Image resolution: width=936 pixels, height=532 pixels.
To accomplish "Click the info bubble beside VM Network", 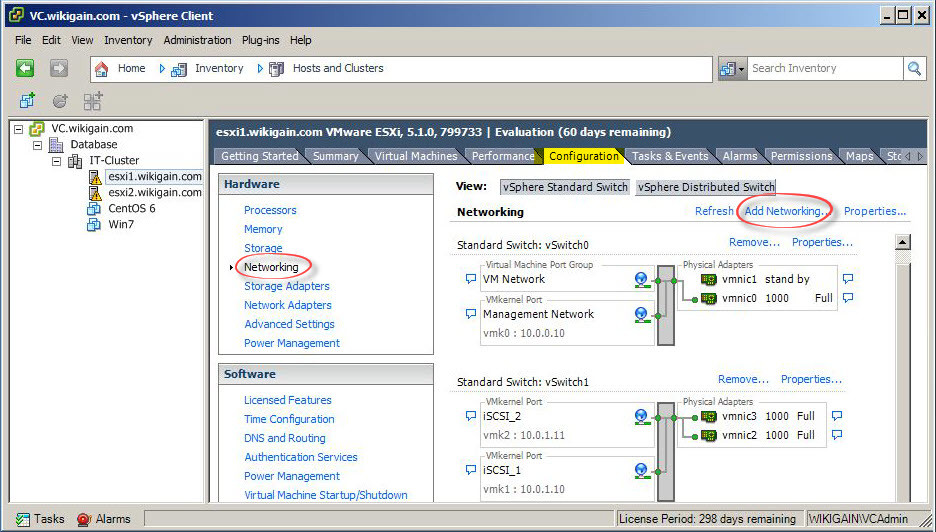I will [470, 279].
